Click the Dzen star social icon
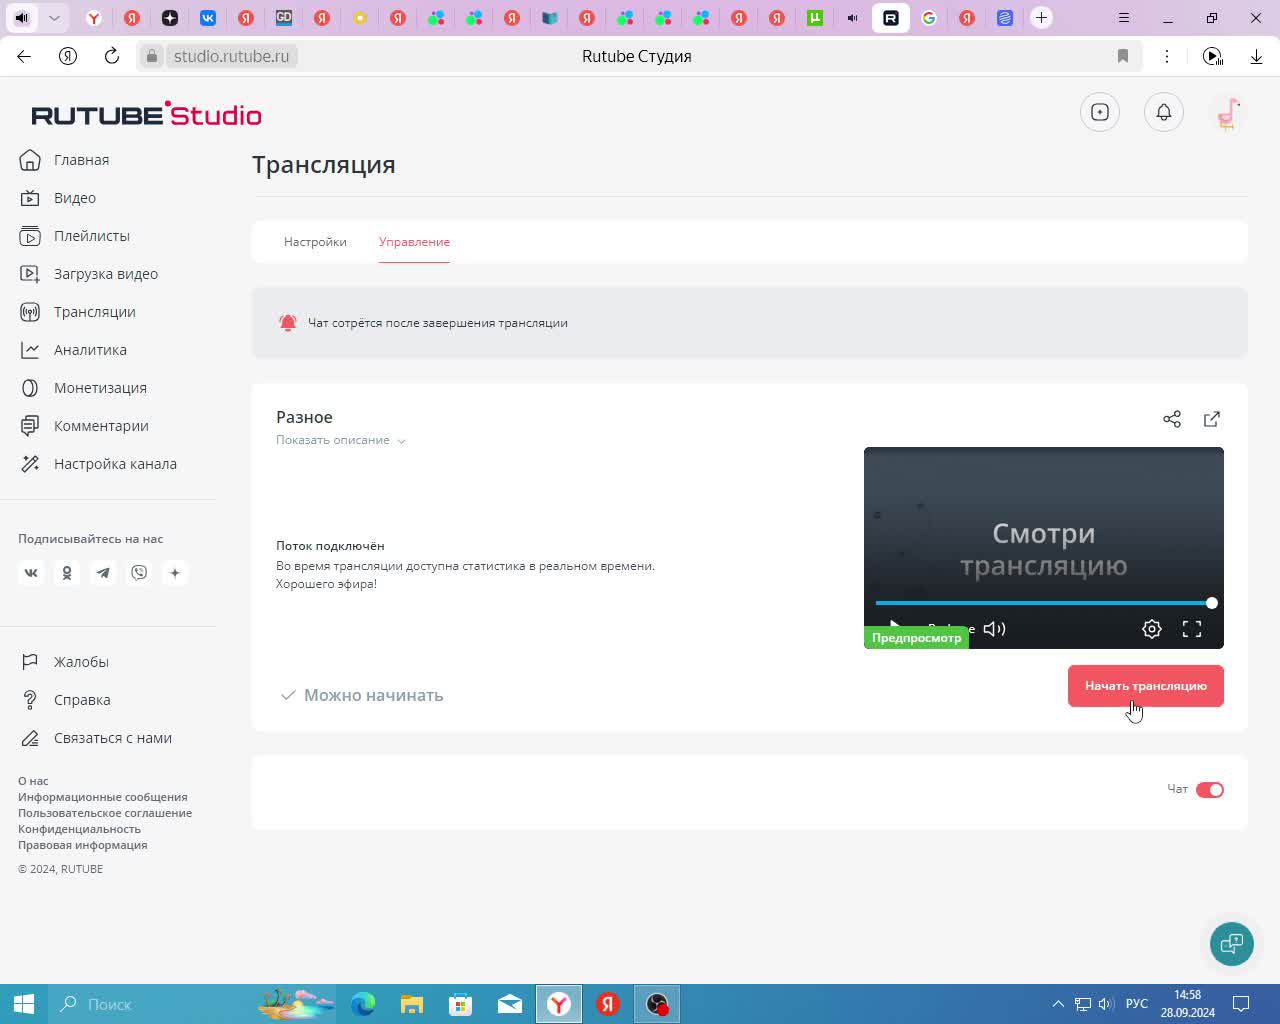This screenshot has width=1280, height=1024. coord(175,573)
